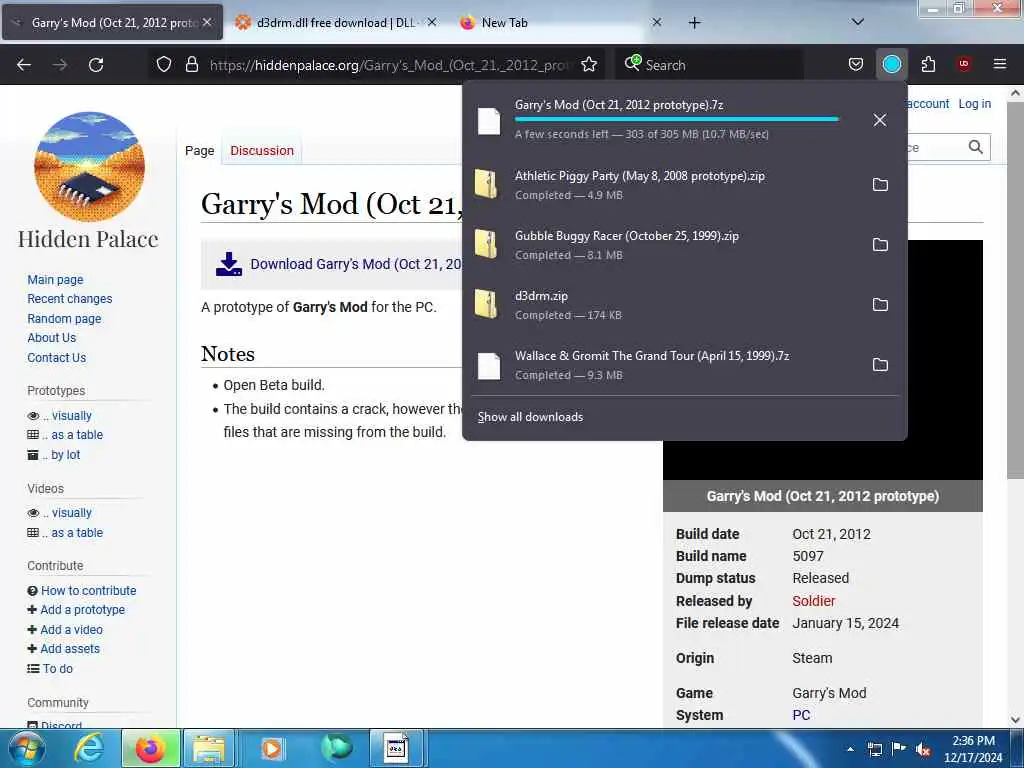Viewport: 1024px width, 768px height.
Task: Reload the page with the refresh icon
Action: 96,65
